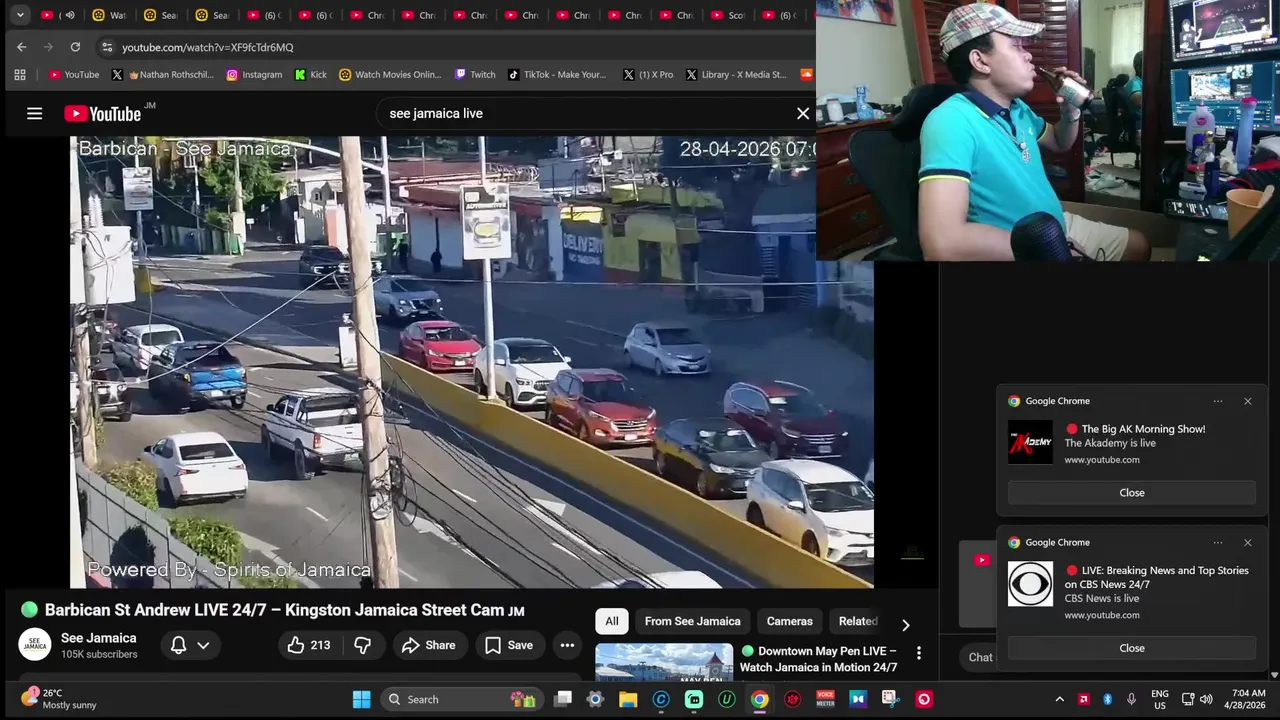Open The Big AK Morning Show notification
This screenshot has width=1280, height=720.
[x=1132, y=442]
